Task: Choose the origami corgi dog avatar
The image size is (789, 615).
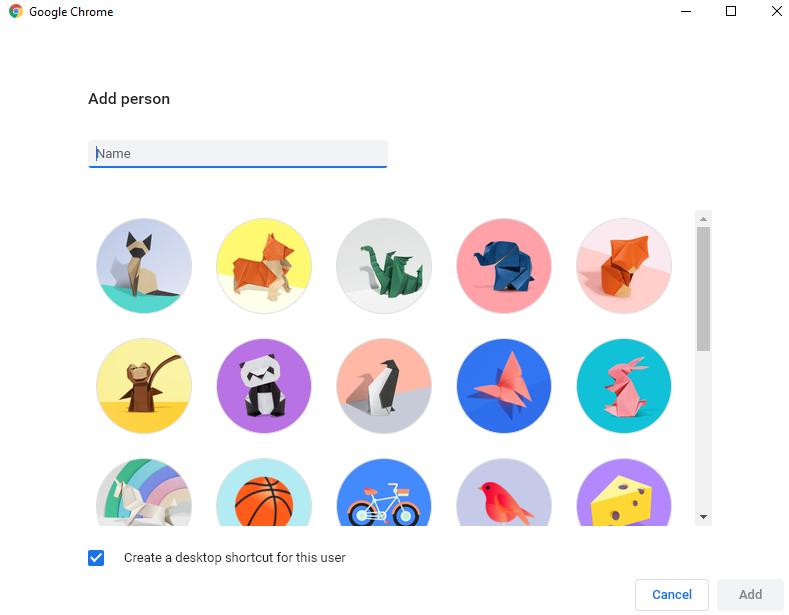Action: pyautogui.click(x=264, y=266)
